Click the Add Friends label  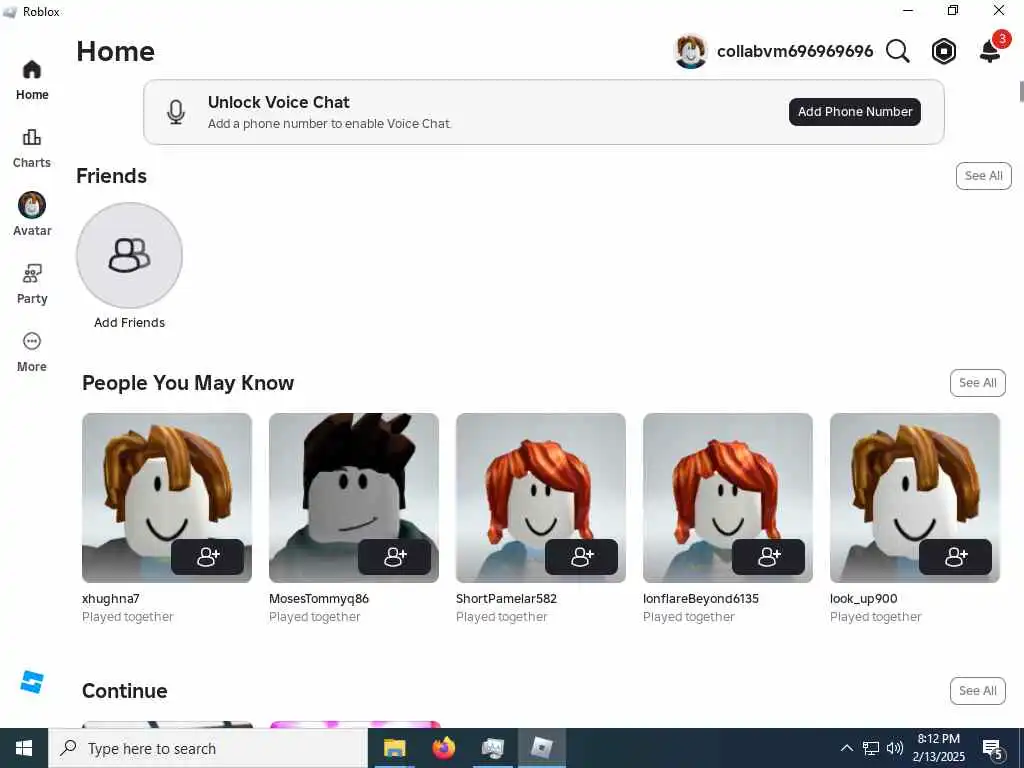(x=129, y=323)
